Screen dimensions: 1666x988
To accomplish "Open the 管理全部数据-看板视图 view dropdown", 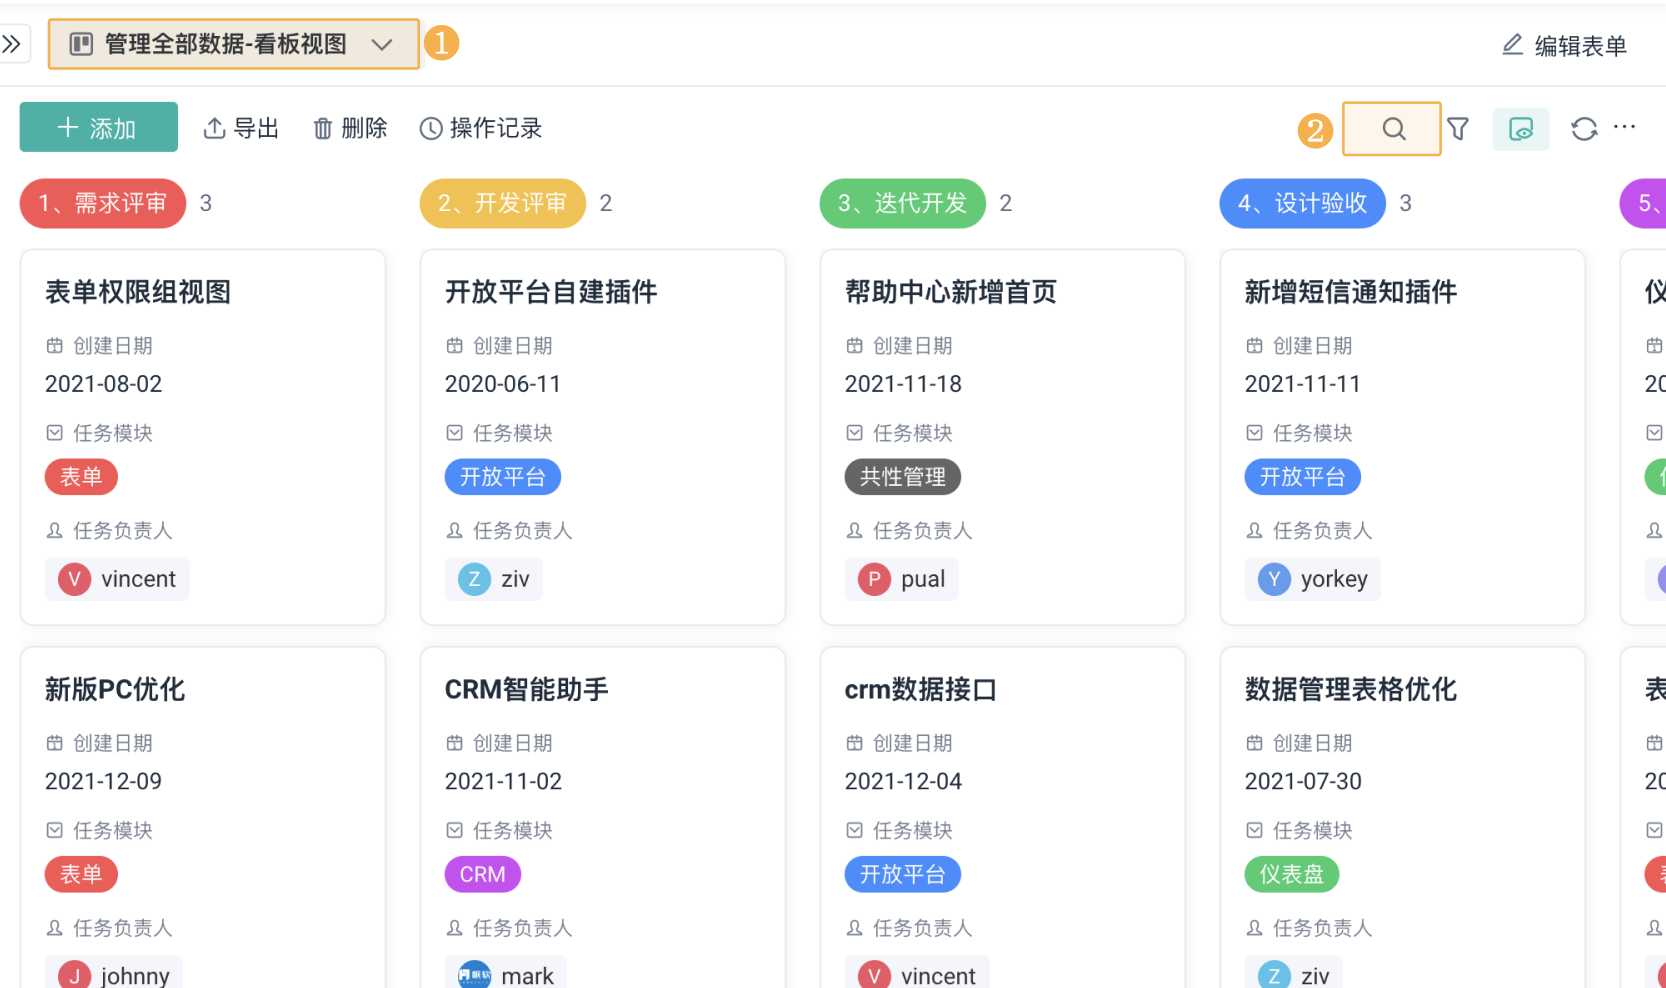I will coord(234,44).
